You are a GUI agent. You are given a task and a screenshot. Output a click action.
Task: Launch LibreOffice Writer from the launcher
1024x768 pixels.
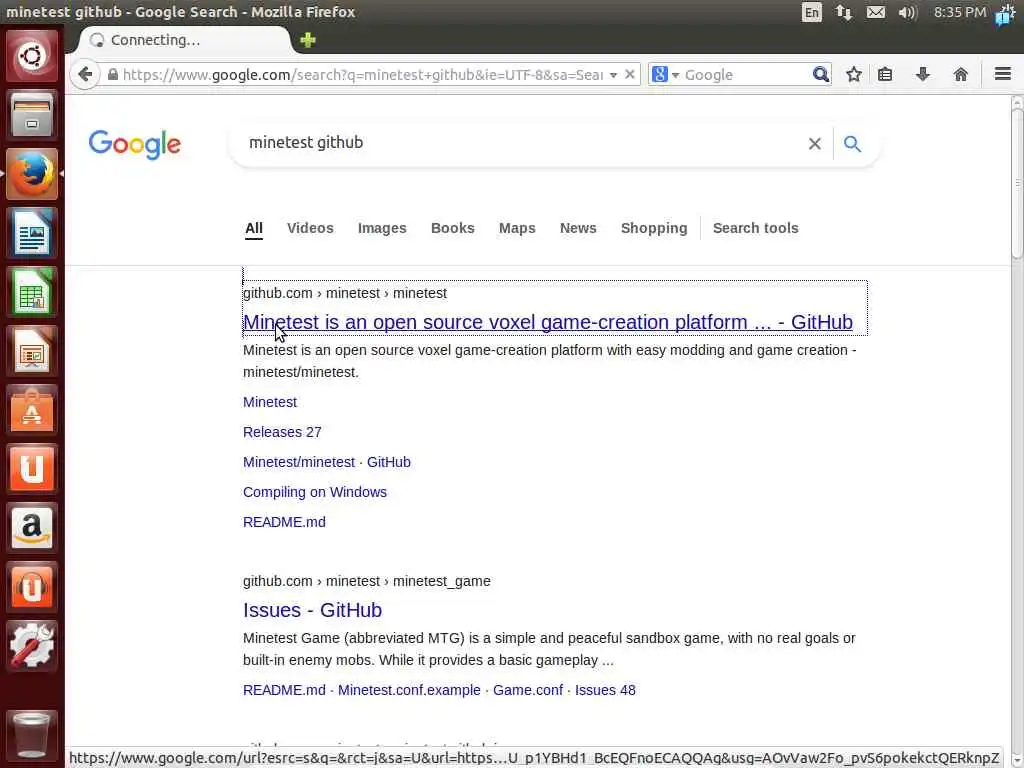[x=31, y=232]
